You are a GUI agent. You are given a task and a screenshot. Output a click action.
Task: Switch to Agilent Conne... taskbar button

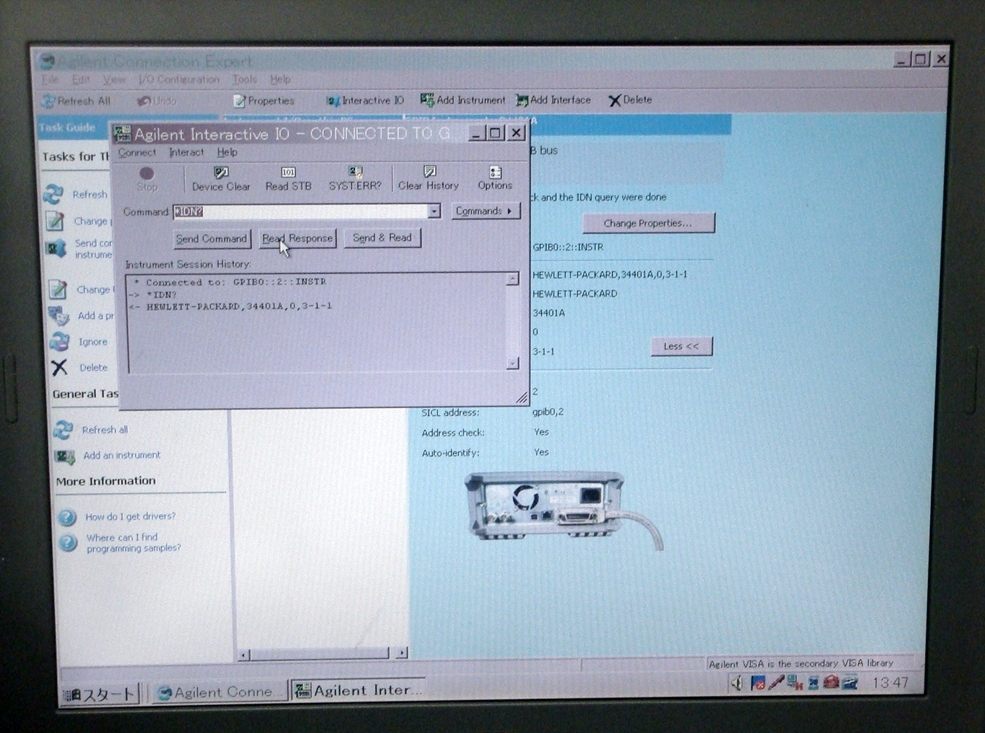(219, 692)
